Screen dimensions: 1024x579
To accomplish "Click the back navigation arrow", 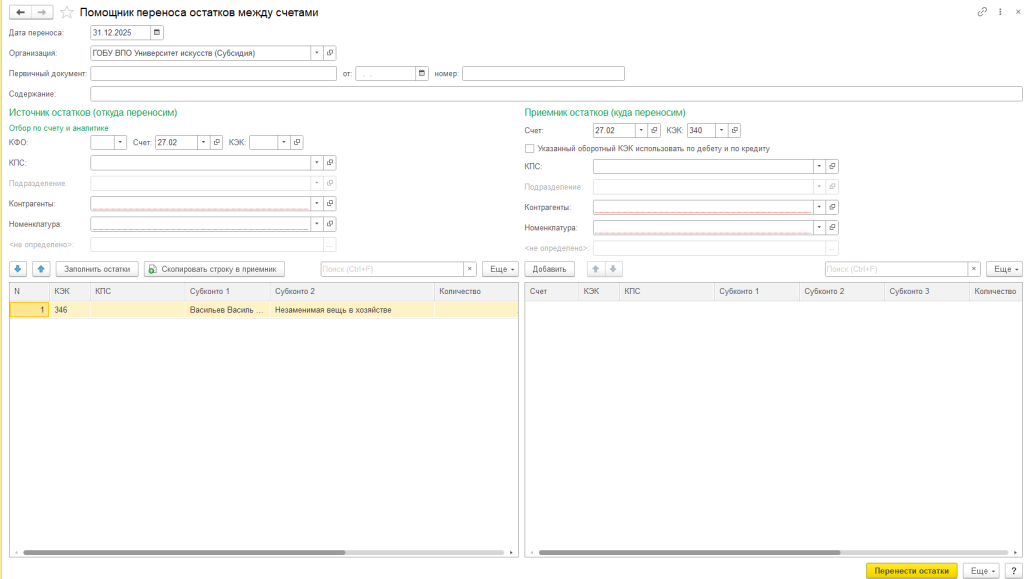I will (20, 12).
